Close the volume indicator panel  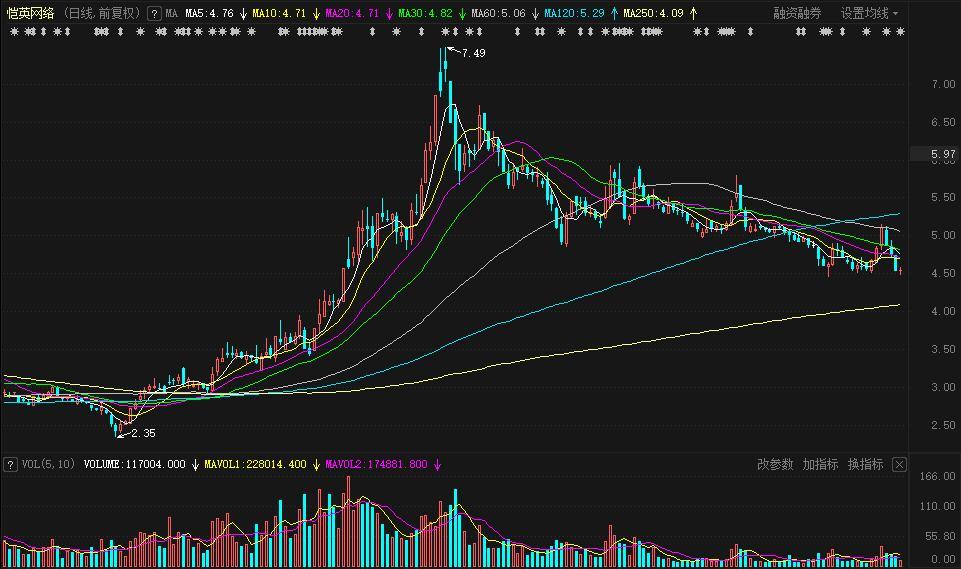(x=899, y=465)
